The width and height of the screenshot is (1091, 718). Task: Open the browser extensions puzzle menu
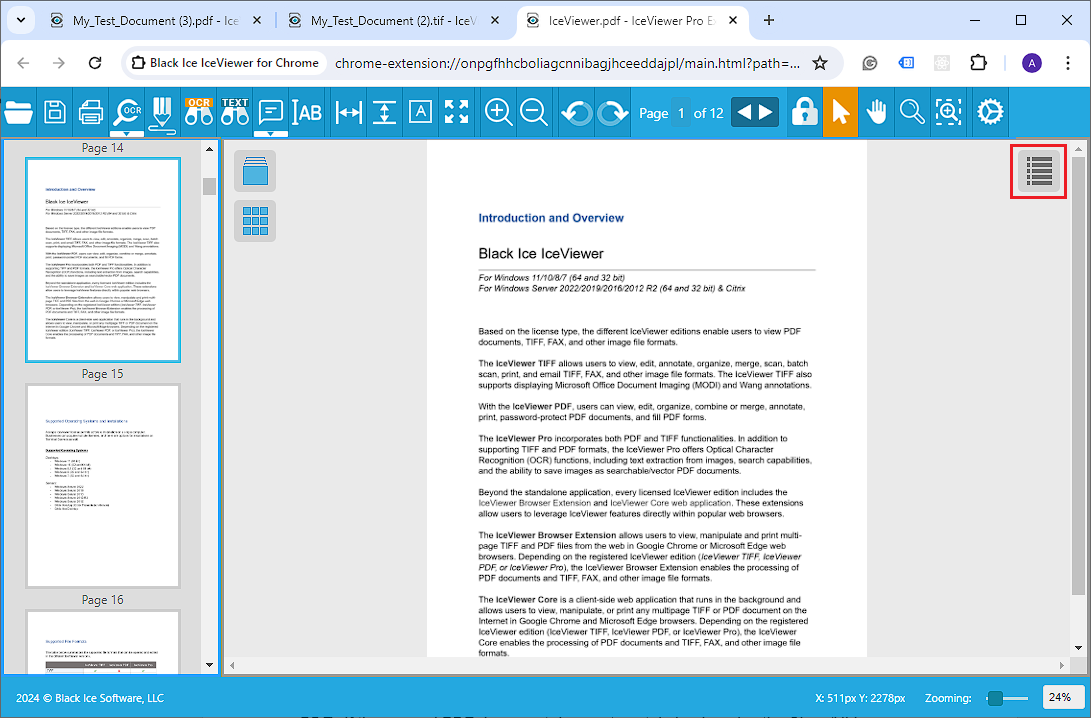point(978,63)
